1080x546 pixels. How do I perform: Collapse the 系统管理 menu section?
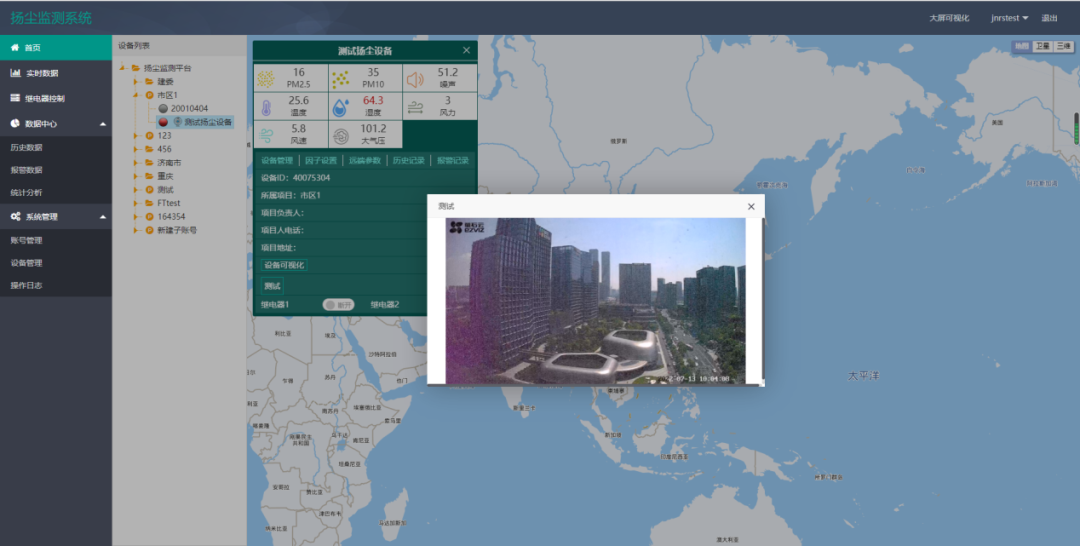pos(103,217)
